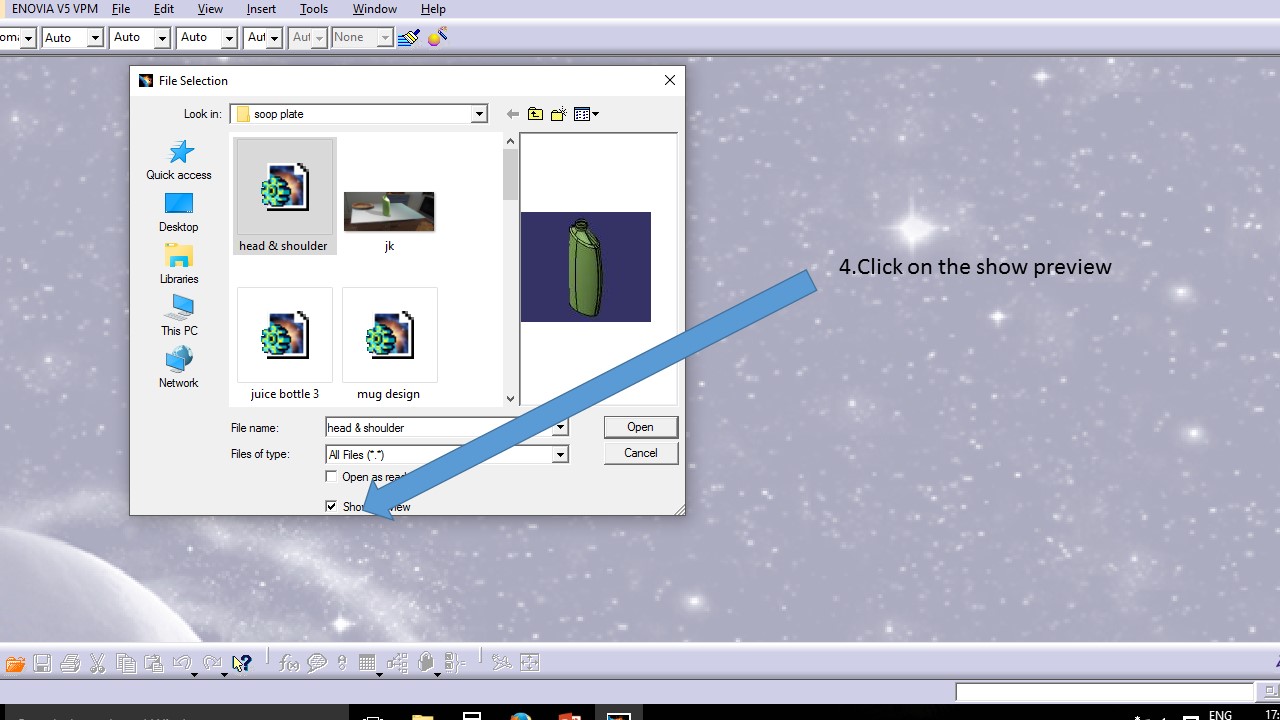Click the Redo arrow icon
1280x720 pixels.
(x=211, y=662)
